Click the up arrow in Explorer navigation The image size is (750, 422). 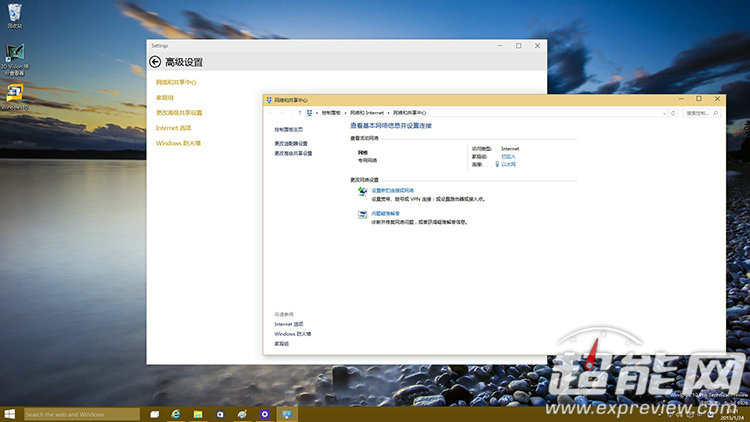(x=299, y=113)
